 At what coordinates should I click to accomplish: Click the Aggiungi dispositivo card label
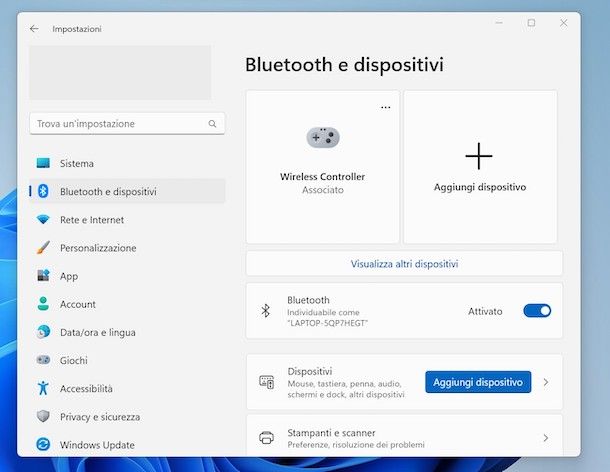(480, 187)
